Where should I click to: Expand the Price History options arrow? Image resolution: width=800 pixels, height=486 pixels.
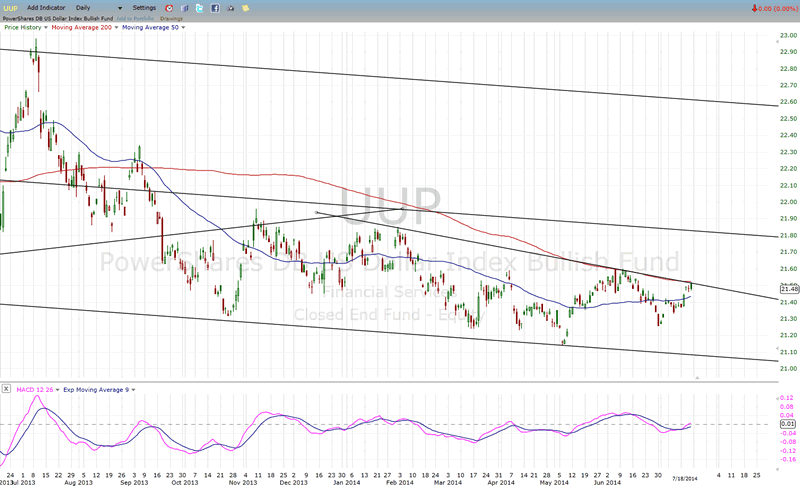pos(46,28)
